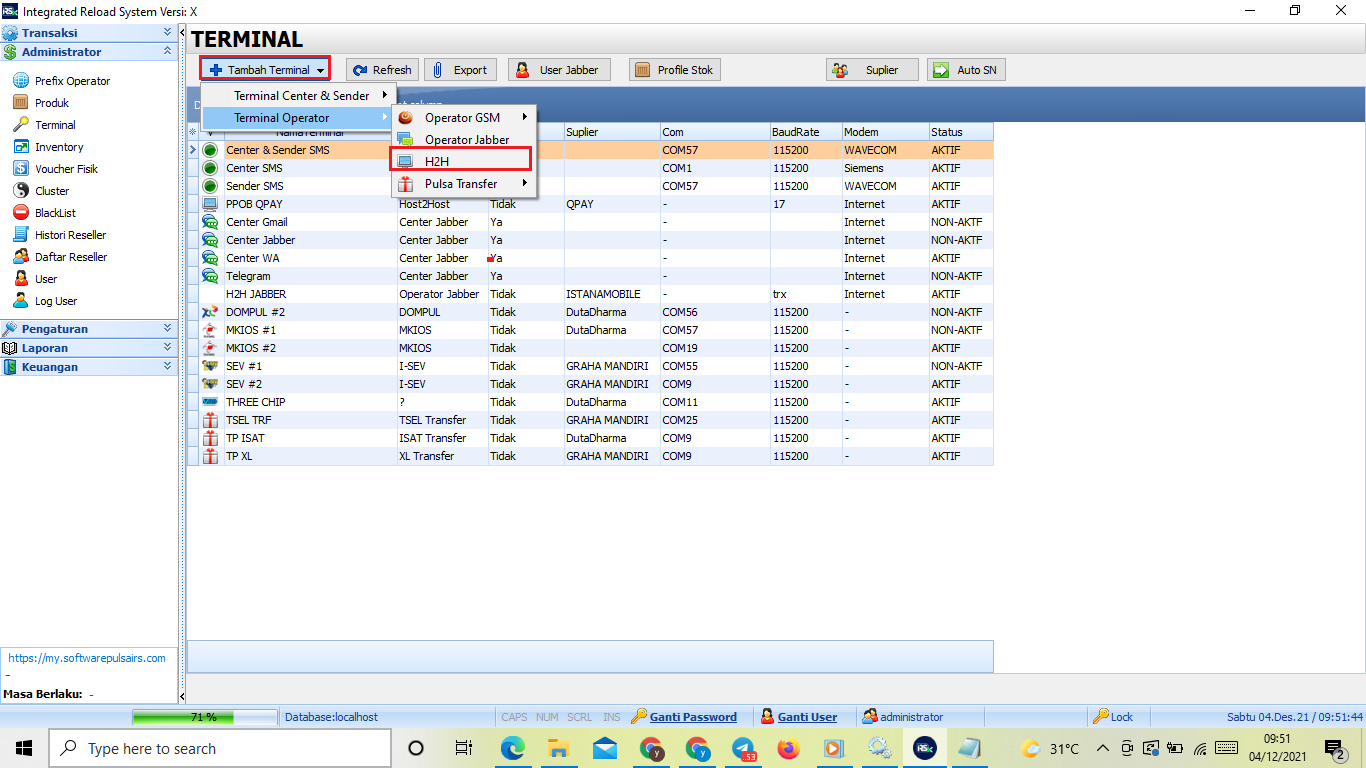Screen dimensions: 1366x768
Task: Choose Operator Jabber in the submenu
Action: coord(466,140)
